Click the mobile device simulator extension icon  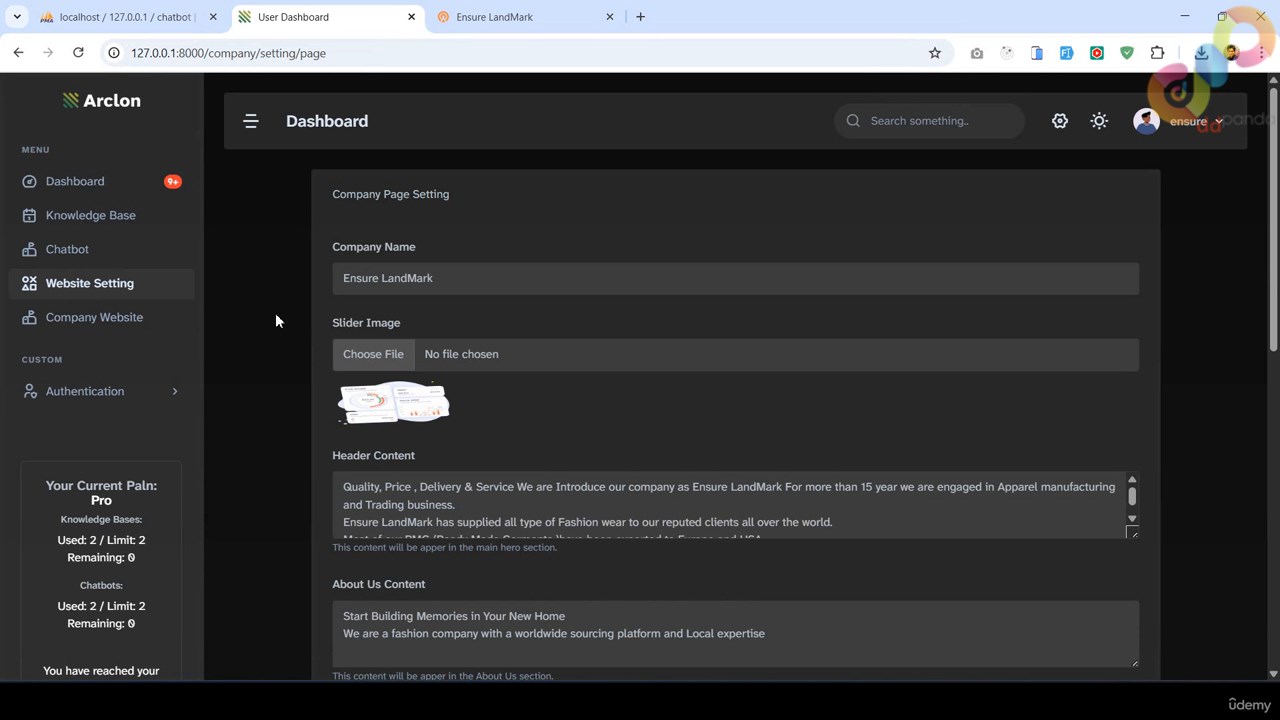(1037, 53)
